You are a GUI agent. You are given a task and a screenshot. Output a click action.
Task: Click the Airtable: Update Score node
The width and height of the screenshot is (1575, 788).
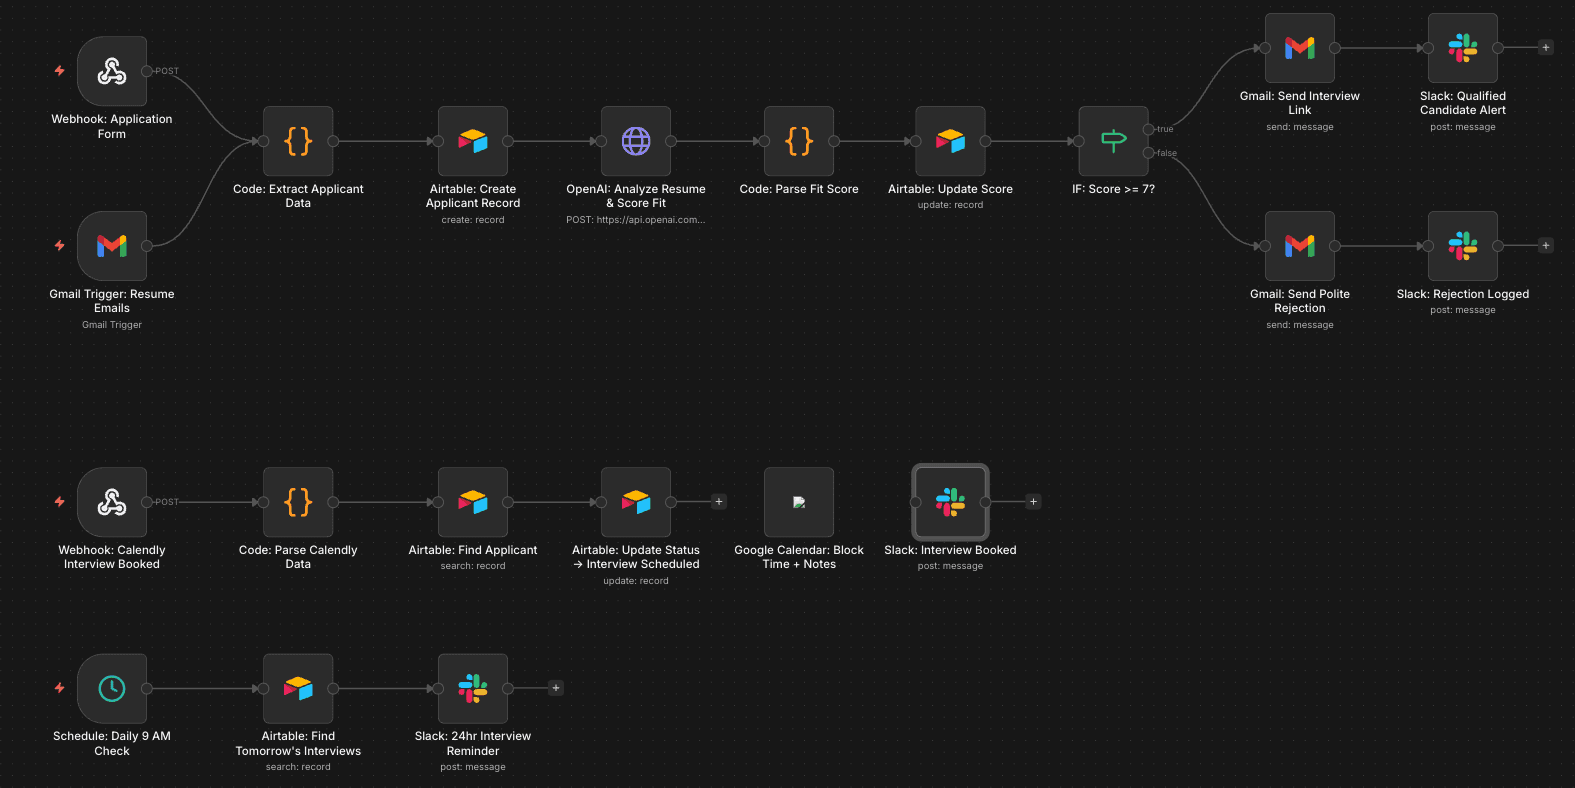(x=950, y=142)
